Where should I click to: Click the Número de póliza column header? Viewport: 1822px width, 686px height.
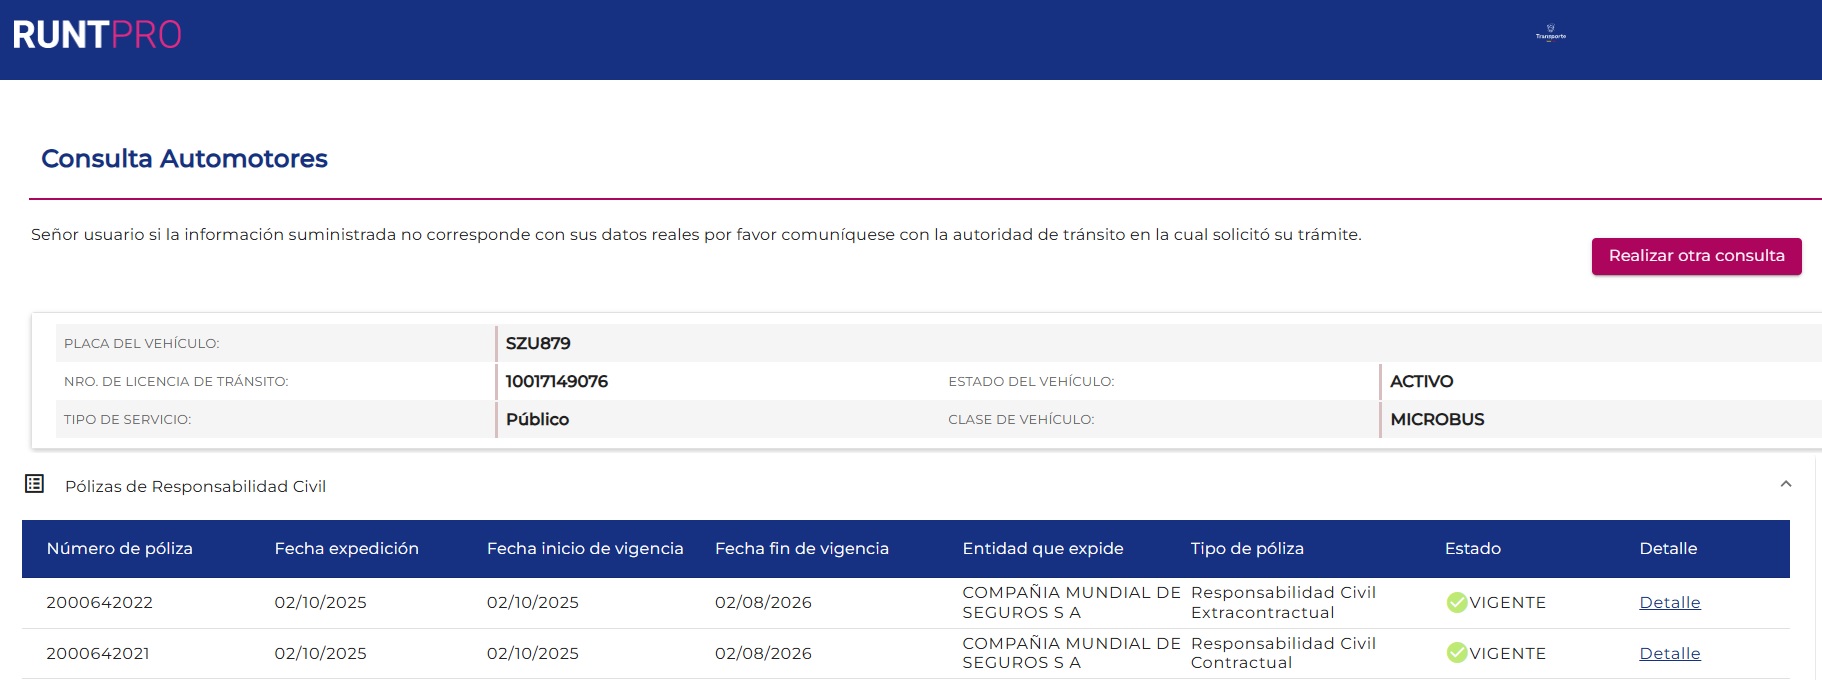[x=119, y=548]
